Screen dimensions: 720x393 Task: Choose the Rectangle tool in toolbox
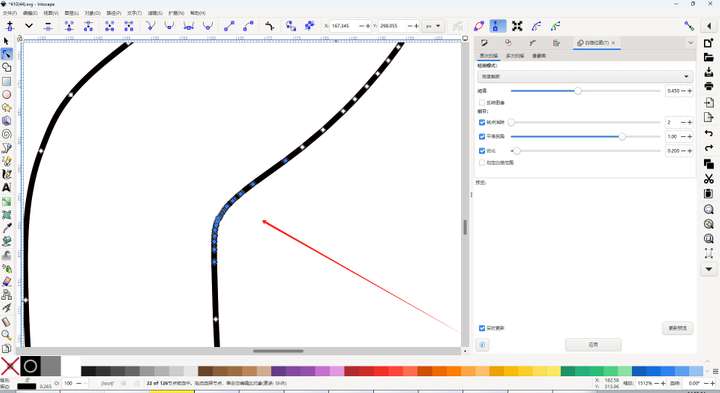pos(6,81)
